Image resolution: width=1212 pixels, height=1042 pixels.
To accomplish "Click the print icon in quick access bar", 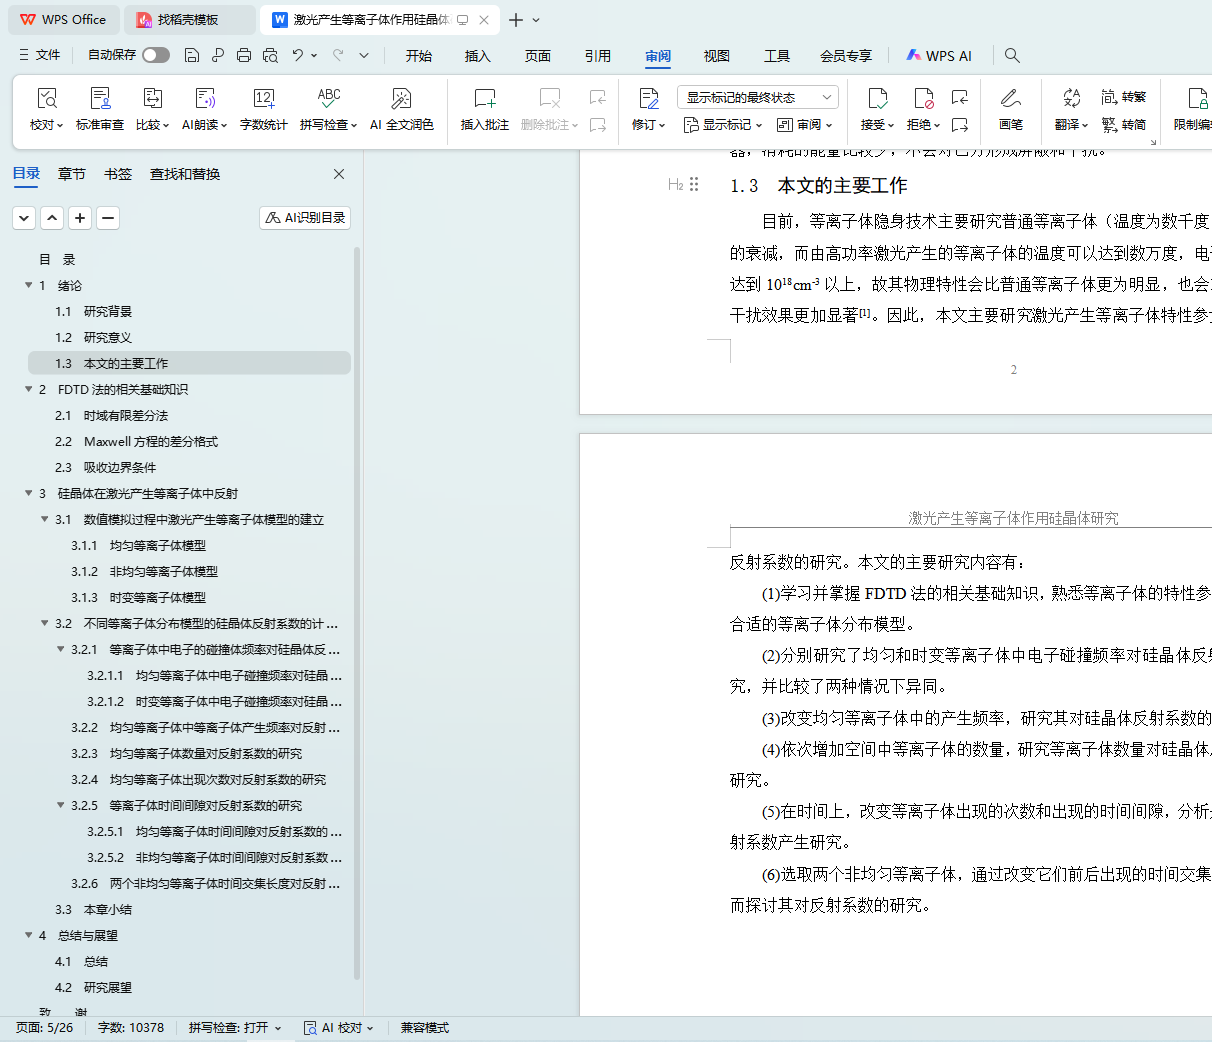I will (244, 55).
